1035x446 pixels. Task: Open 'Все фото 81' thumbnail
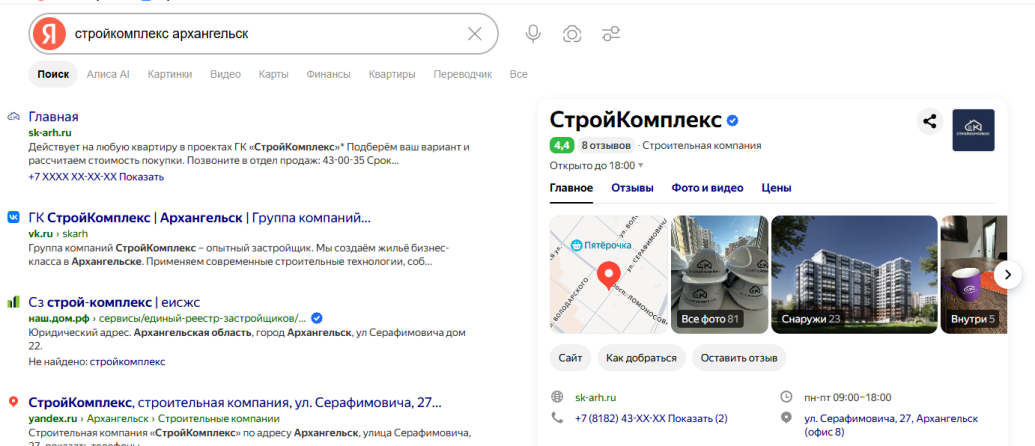coord(719,274)
